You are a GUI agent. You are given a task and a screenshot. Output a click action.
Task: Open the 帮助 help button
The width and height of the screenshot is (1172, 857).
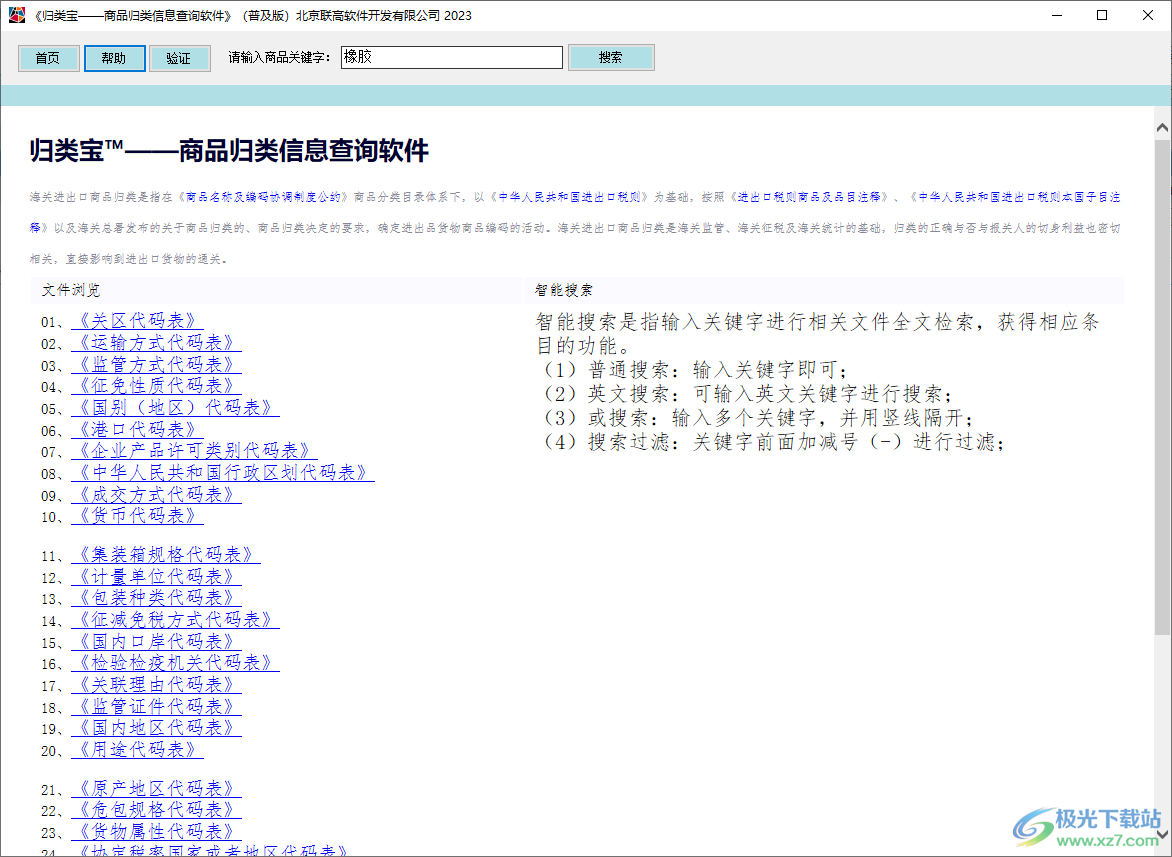click(x=114, y=58)
